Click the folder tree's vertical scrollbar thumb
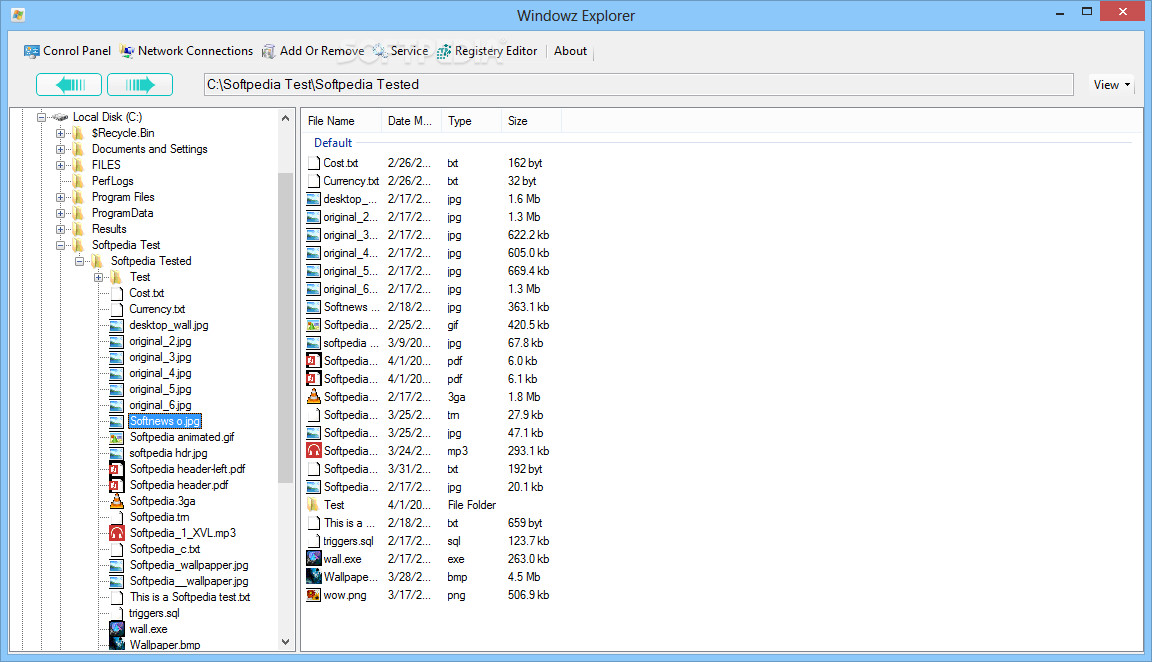Viewport: 1152px width, 662px height. (x=285, y=328)
